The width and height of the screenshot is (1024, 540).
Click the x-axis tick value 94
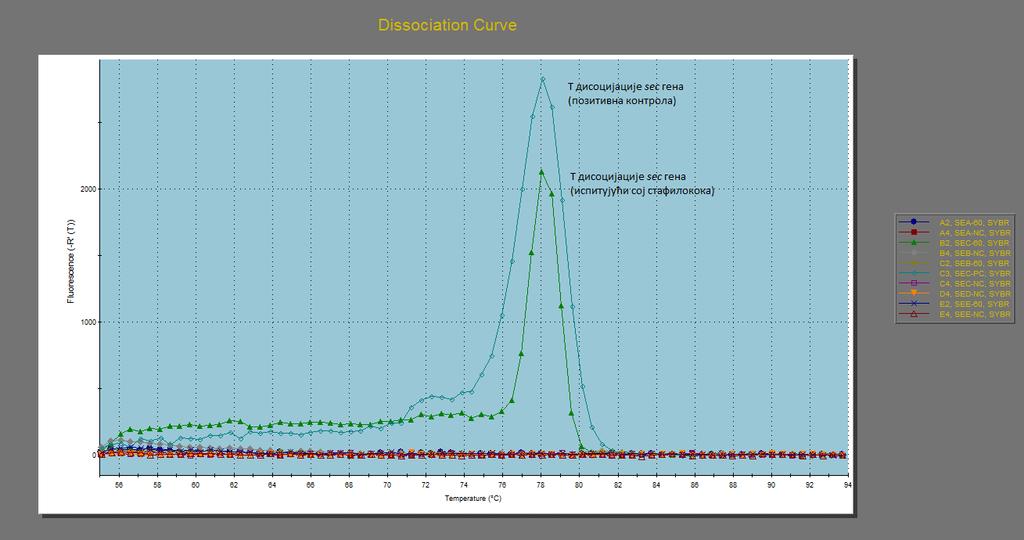(x=847, y=485)
